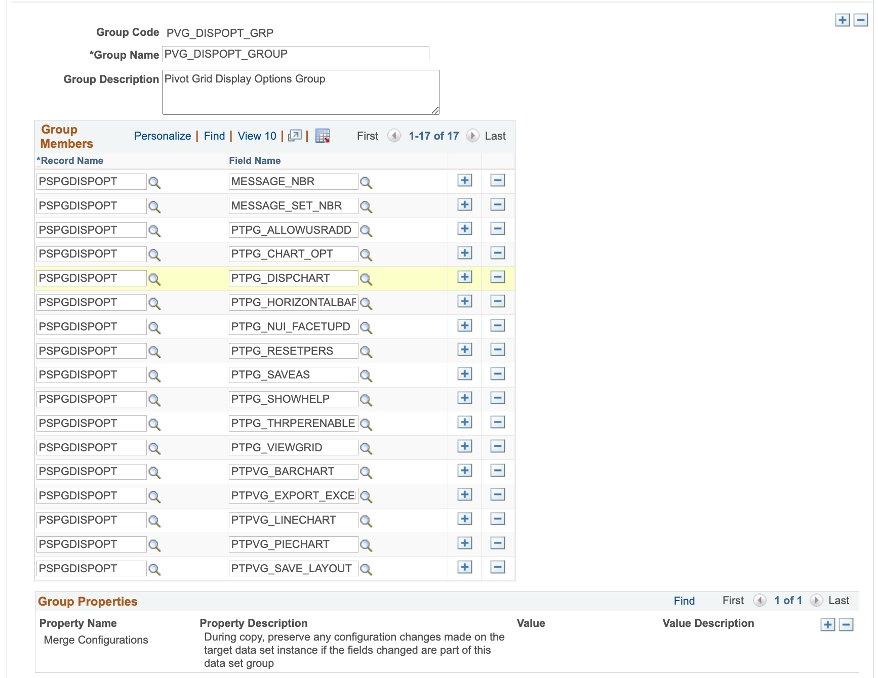Add a row after PTPVG_PIECHART
The height and width of the screenshot is (678, 878).
coord(465,543)
